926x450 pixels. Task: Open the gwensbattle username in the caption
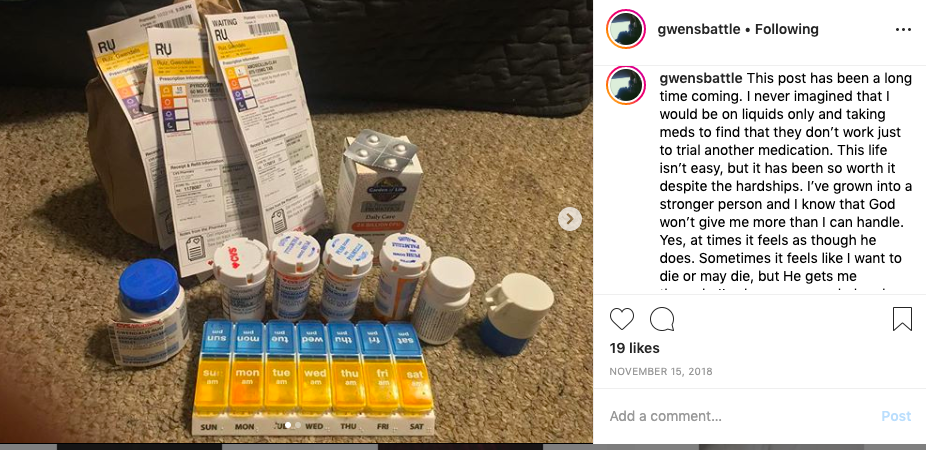(700, 79)
